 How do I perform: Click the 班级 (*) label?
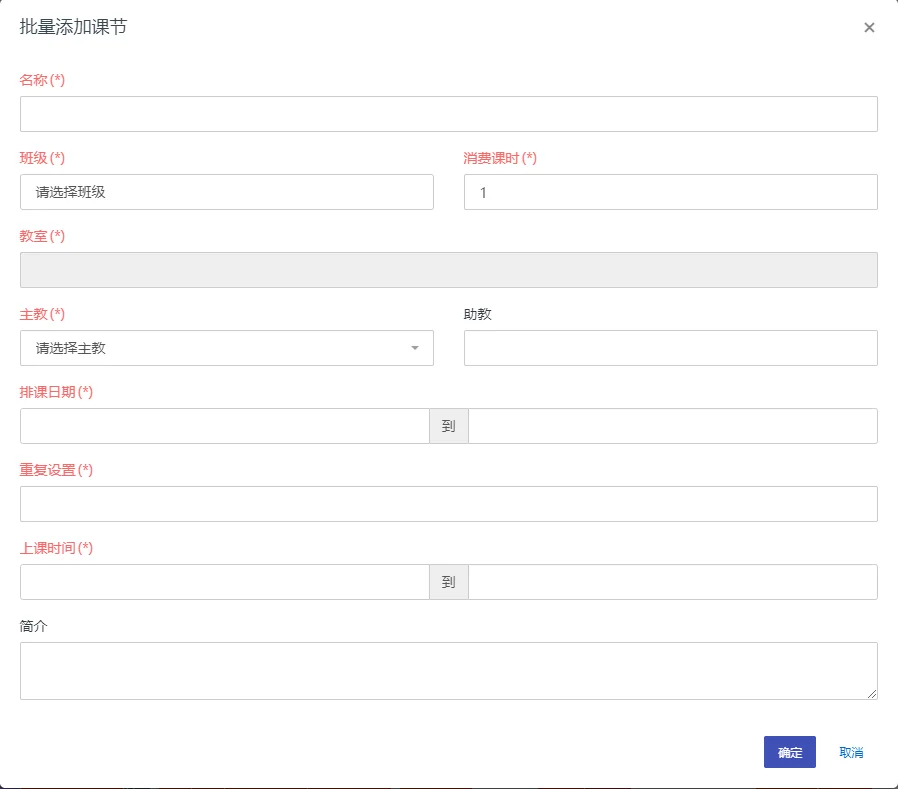[42, 157]
